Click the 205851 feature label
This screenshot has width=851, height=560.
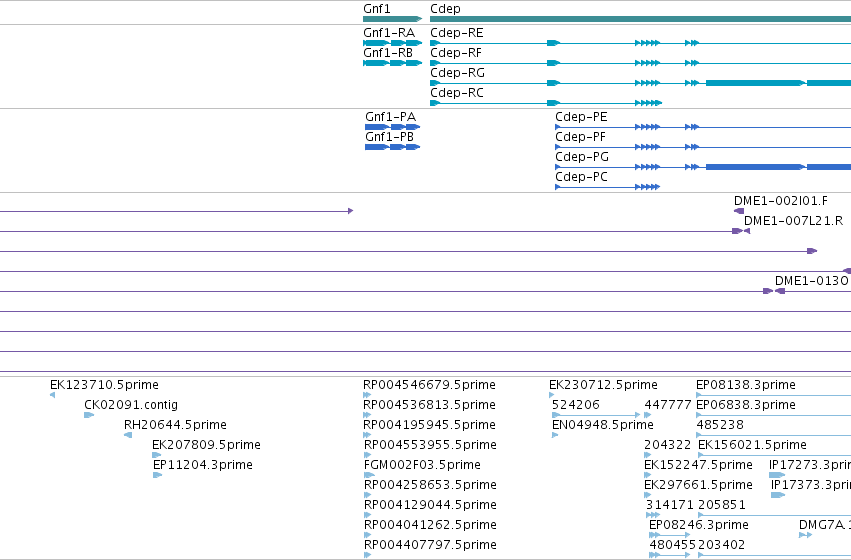click(722, 505)
